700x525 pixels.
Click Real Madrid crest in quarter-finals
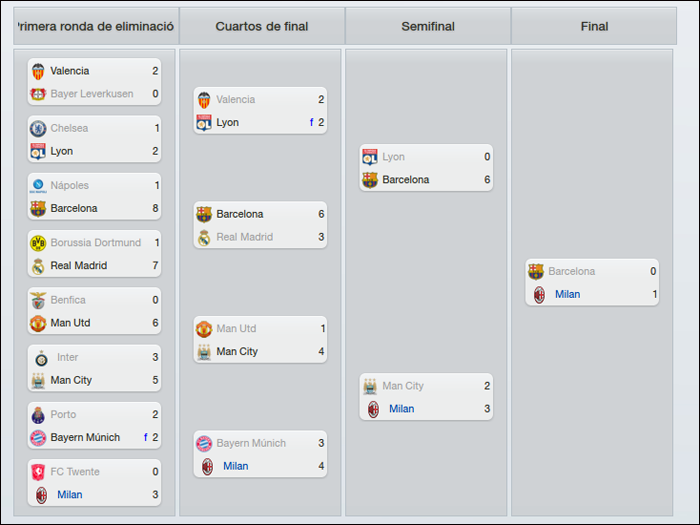pos(204,238)
